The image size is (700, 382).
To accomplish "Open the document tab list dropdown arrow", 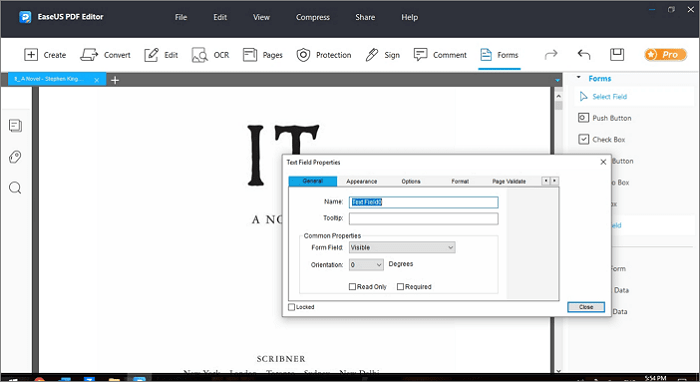I will (557, 80).
